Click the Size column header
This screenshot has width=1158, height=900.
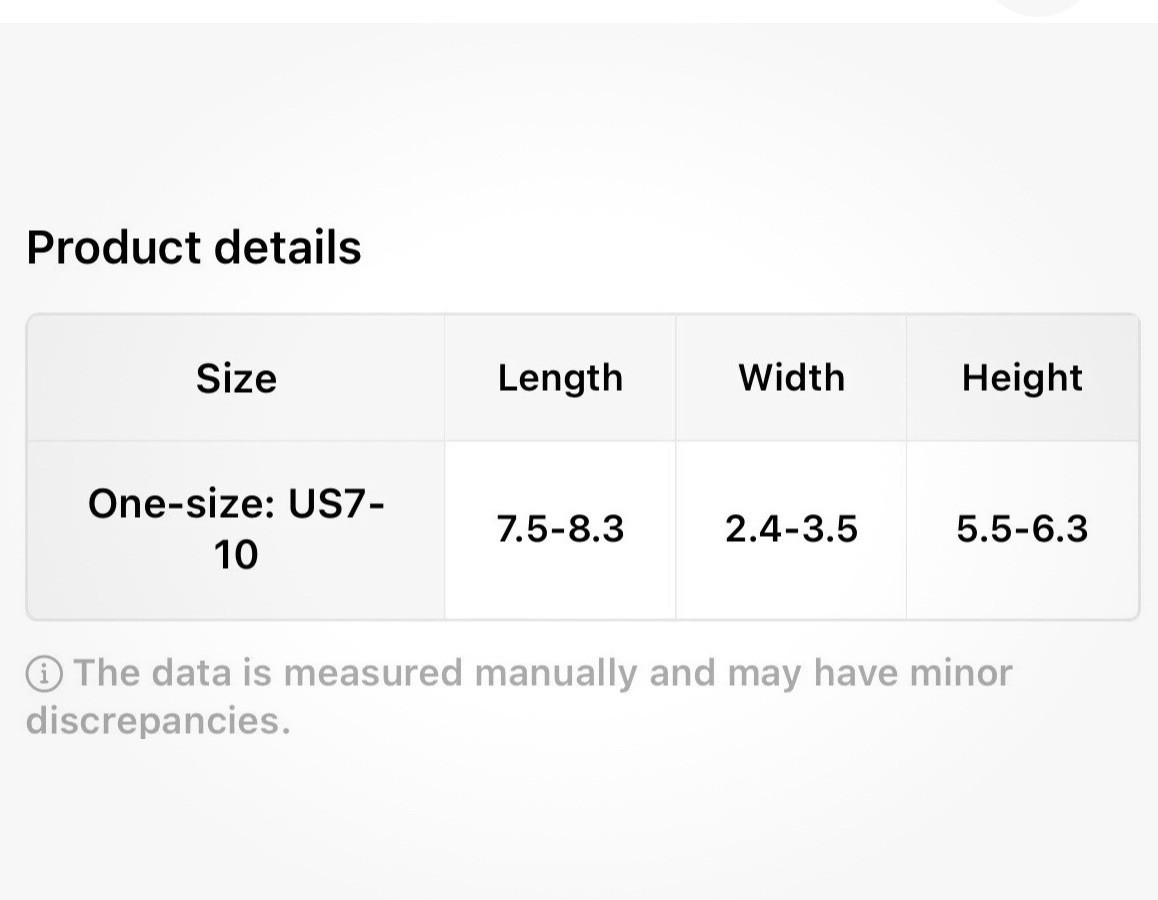[236, 378]
